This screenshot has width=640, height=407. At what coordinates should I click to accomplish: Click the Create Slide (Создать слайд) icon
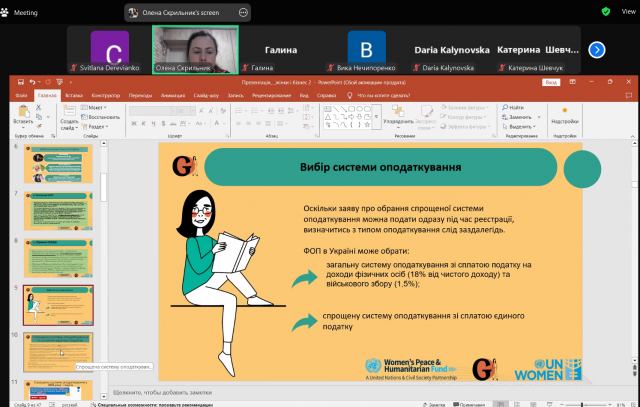pyautogui.click(x=68, y=110)
